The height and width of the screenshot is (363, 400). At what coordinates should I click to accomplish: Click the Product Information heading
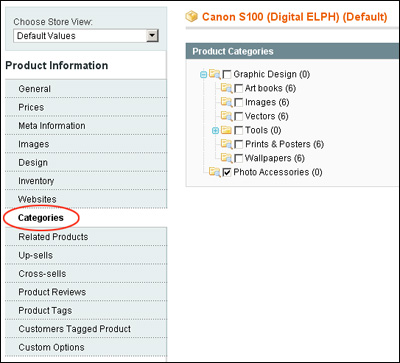click(x=57, y=65)
